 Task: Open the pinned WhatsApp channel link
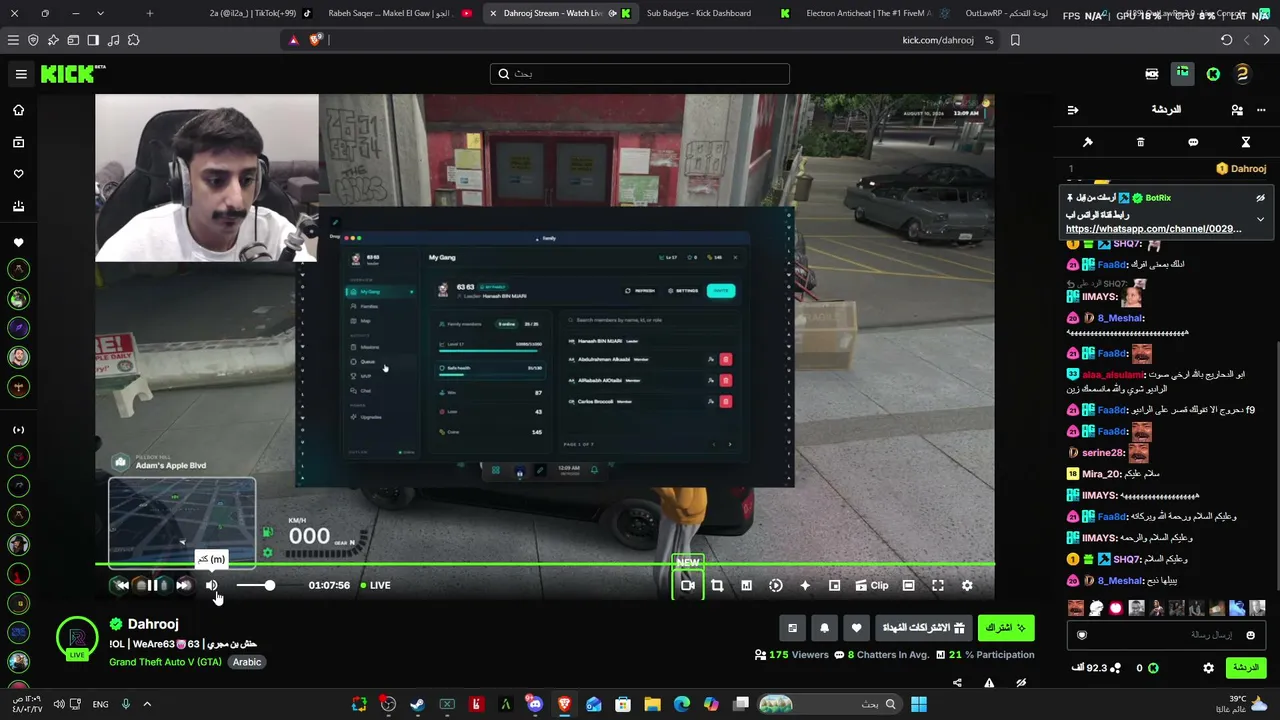point(1154,229)
